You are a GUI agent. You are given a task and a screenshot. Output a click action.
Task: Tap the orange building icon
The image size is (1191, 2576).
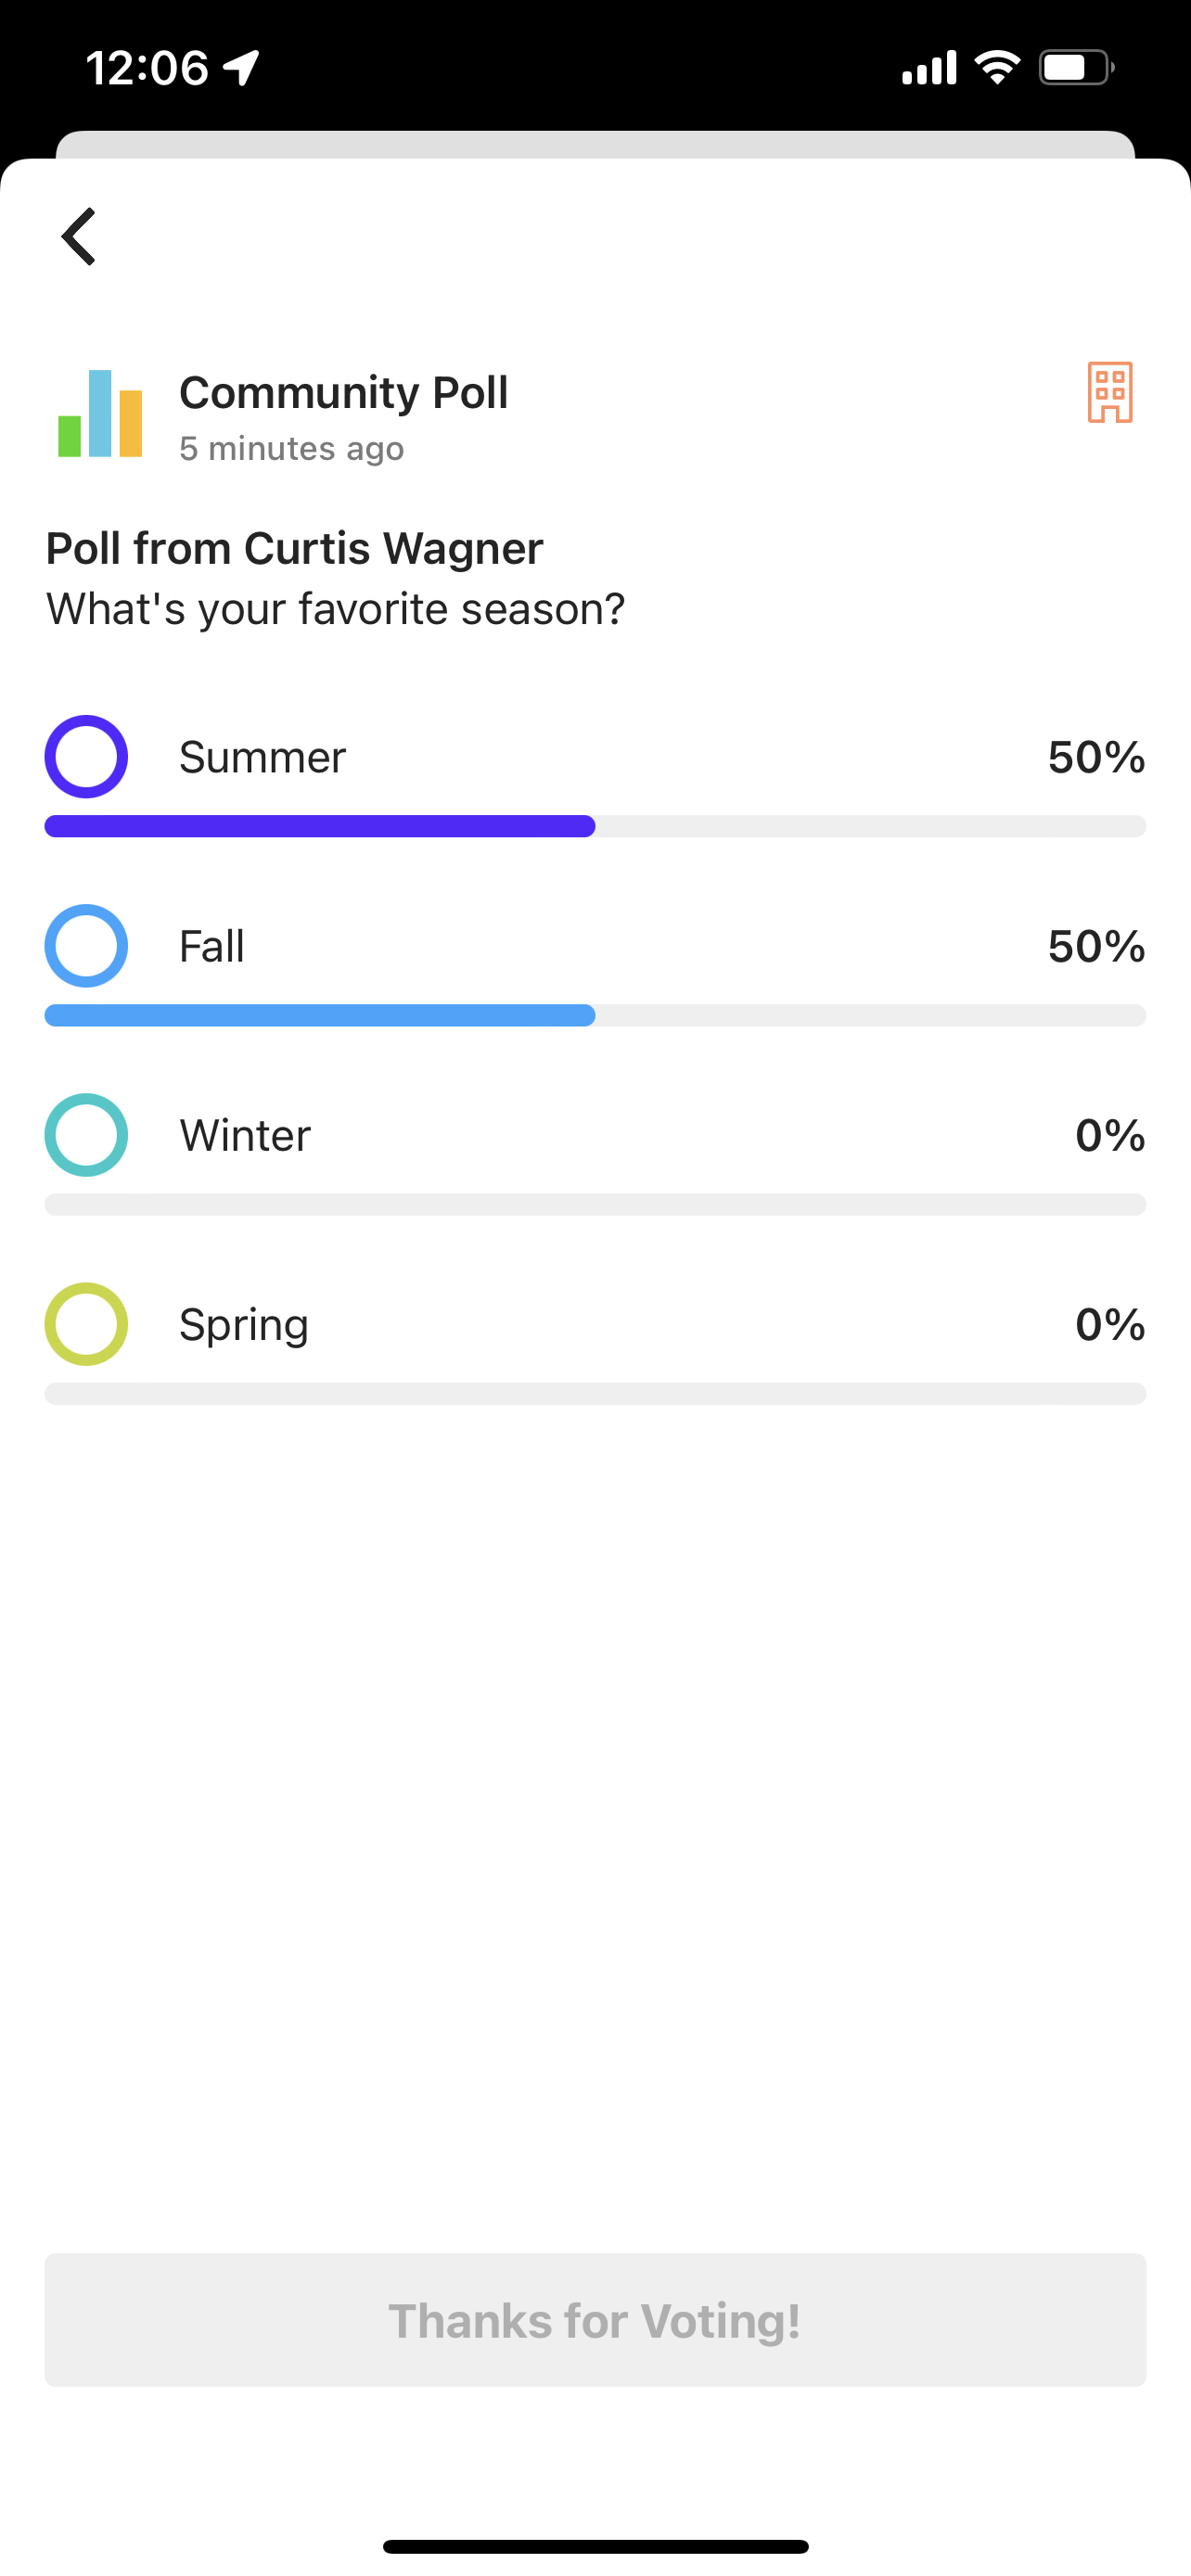click(x=1109, y=392)
